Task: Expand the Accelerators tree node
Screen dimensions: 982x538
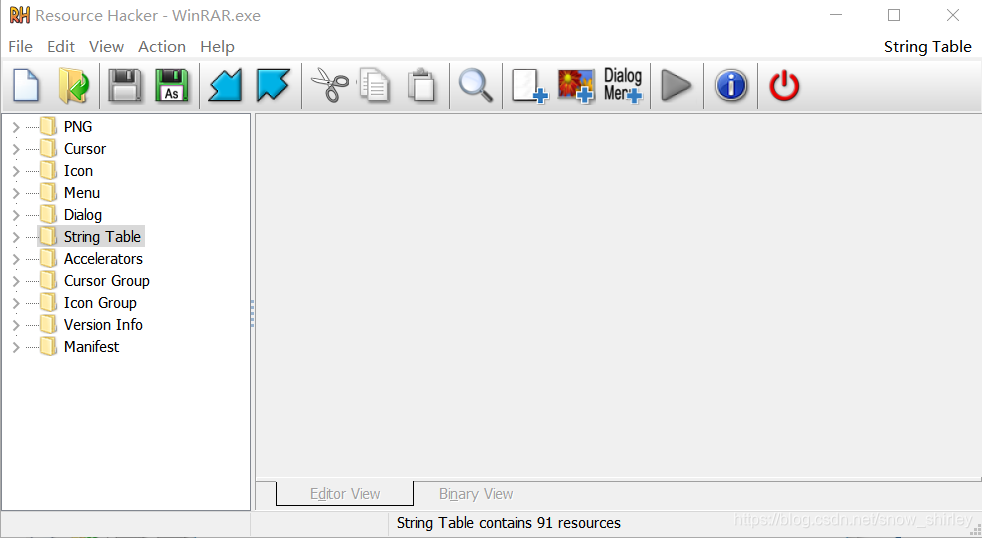Action: (16, 259)
